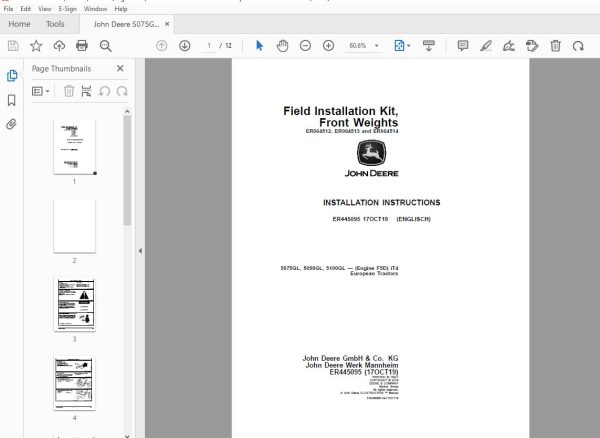
Task: Go to the next page
Action: 184,46
